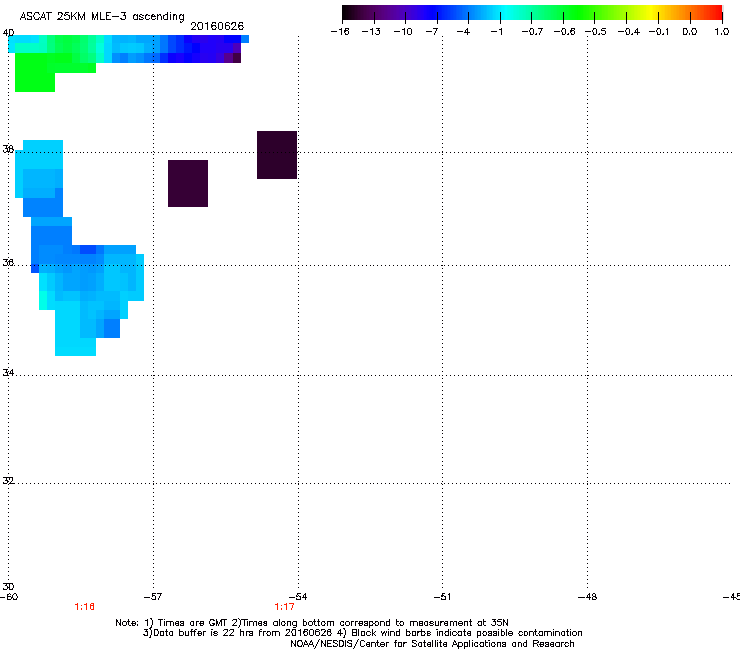Screen dimensions: 740x650
Task: Click the longitude label -48
Action: [587, 597]
